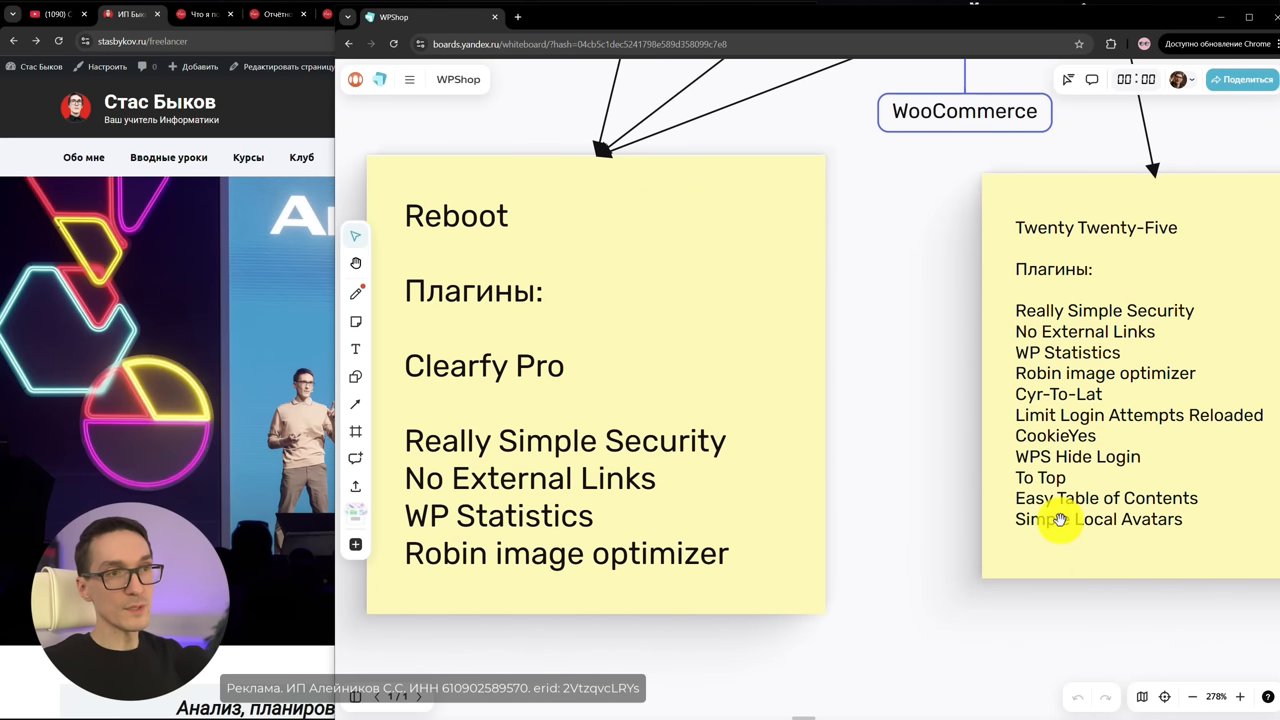This screenshot has width=1280, height=720.
Task: Click the Поделиться share button
Action: 1242,79
